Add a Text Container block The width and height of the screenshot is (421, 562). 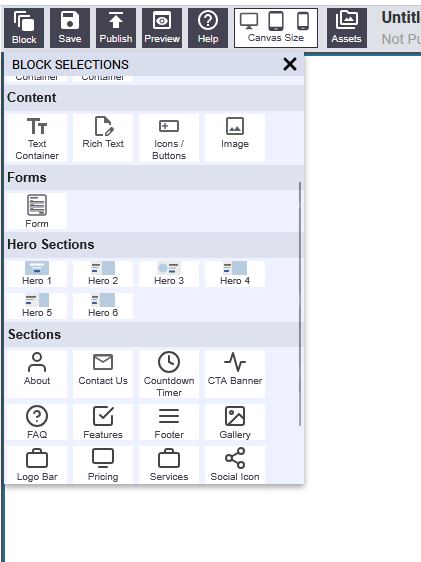pos(37,138)
